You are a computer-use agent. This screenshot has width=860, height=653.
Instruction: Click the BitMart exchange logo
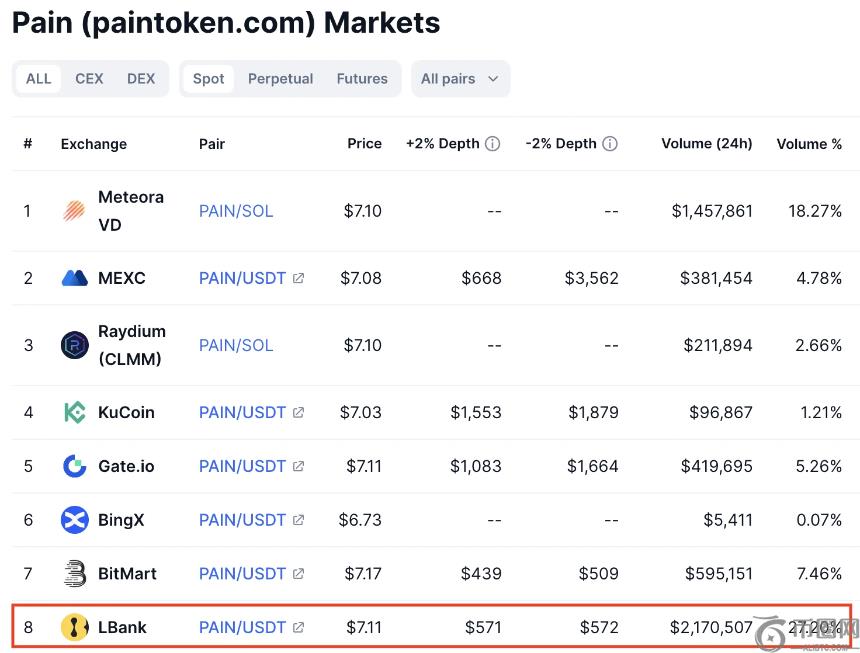(75, 574)
